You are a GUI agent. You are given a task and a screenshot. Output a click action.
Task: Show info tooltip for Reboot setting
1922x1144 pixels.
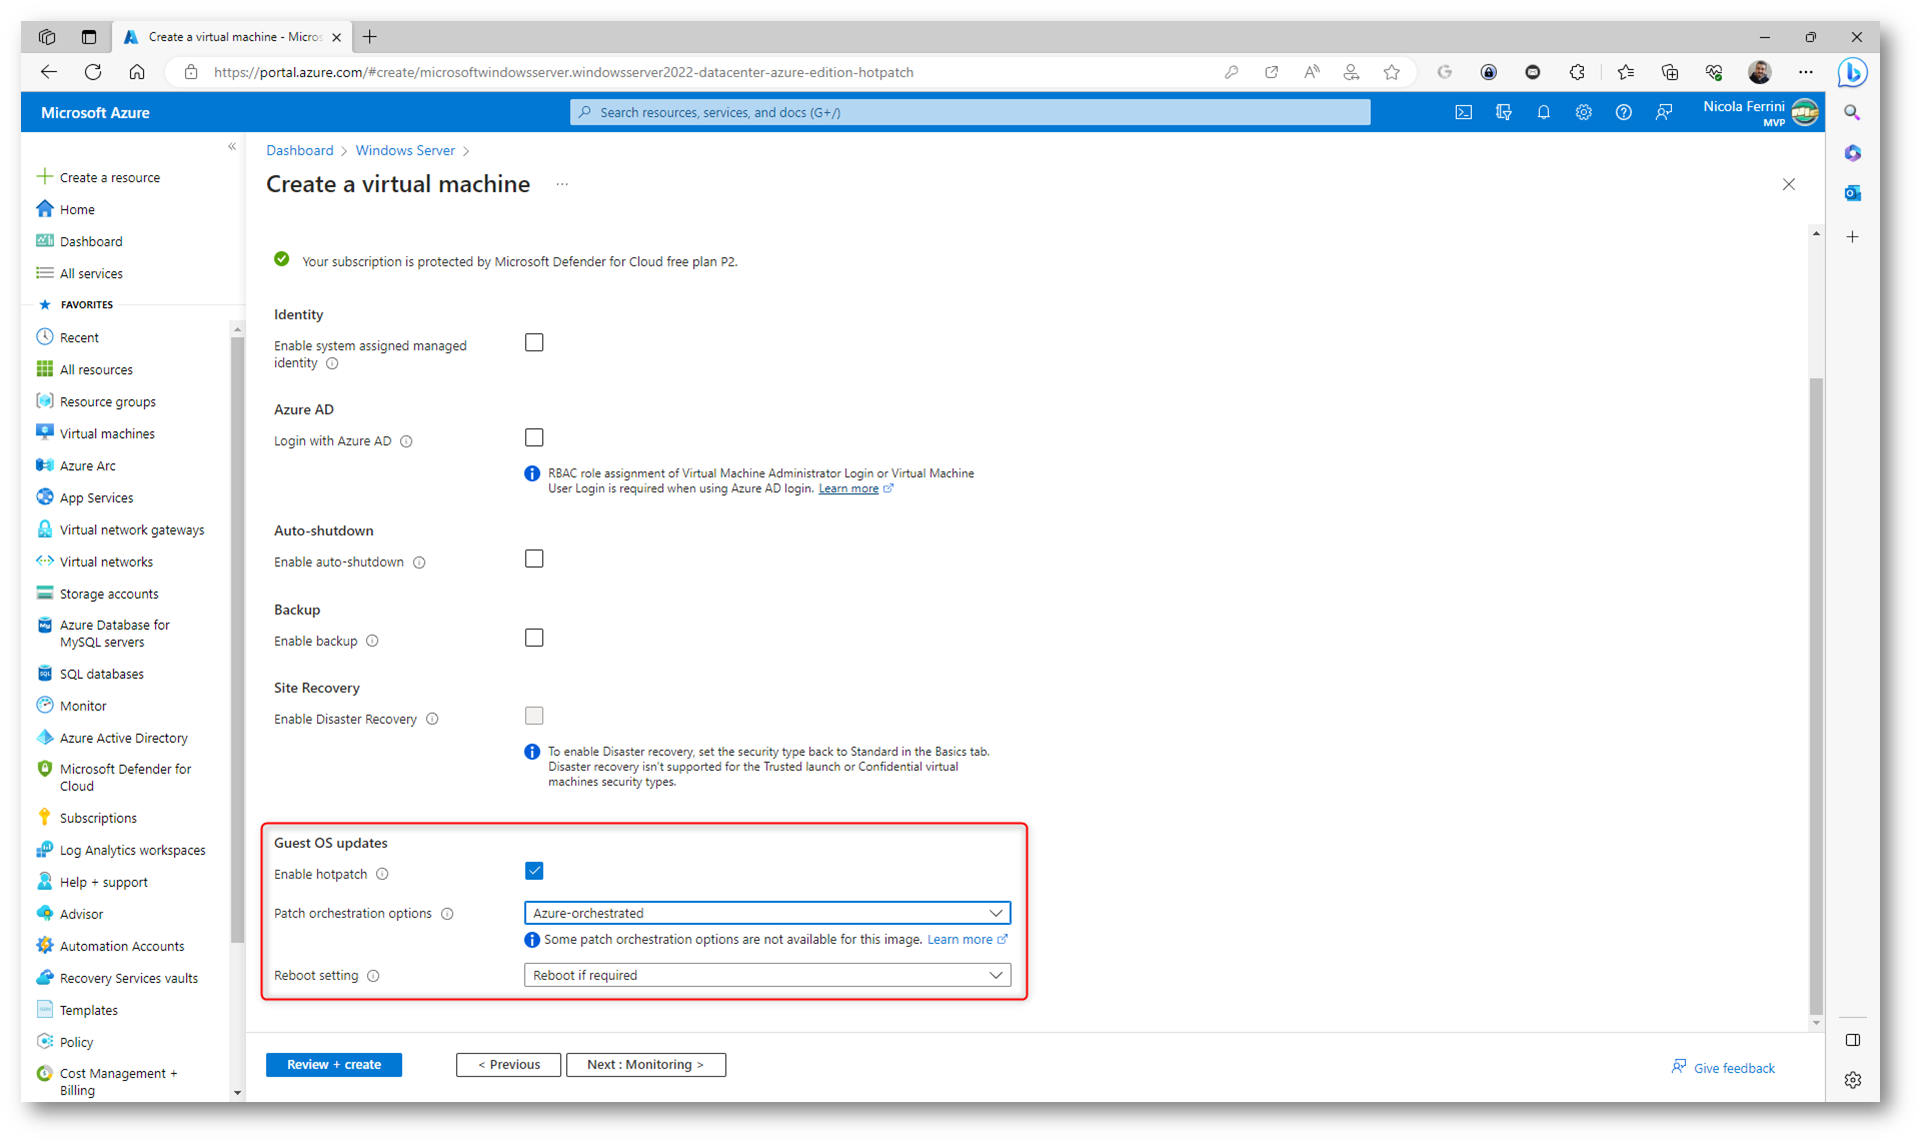click(x=373, y=976)
